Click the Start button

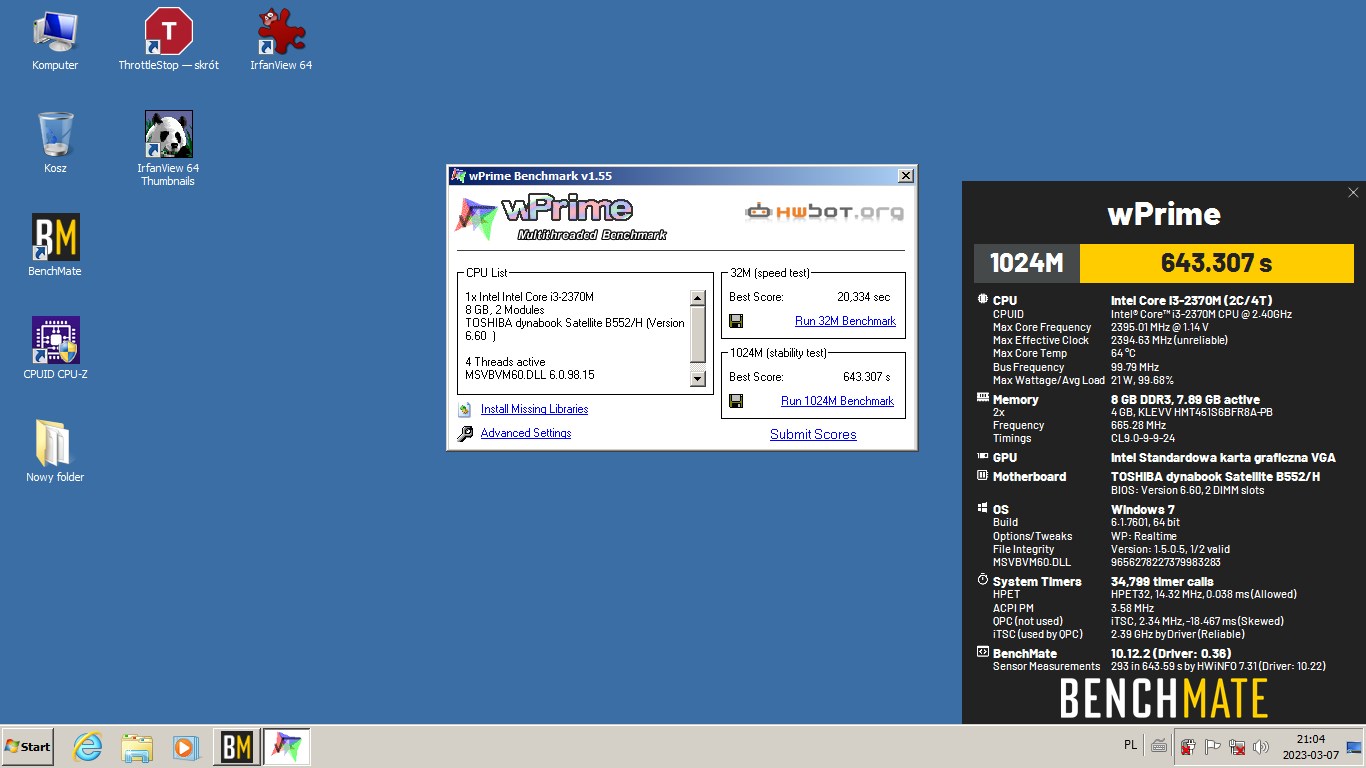pos(28,746)
